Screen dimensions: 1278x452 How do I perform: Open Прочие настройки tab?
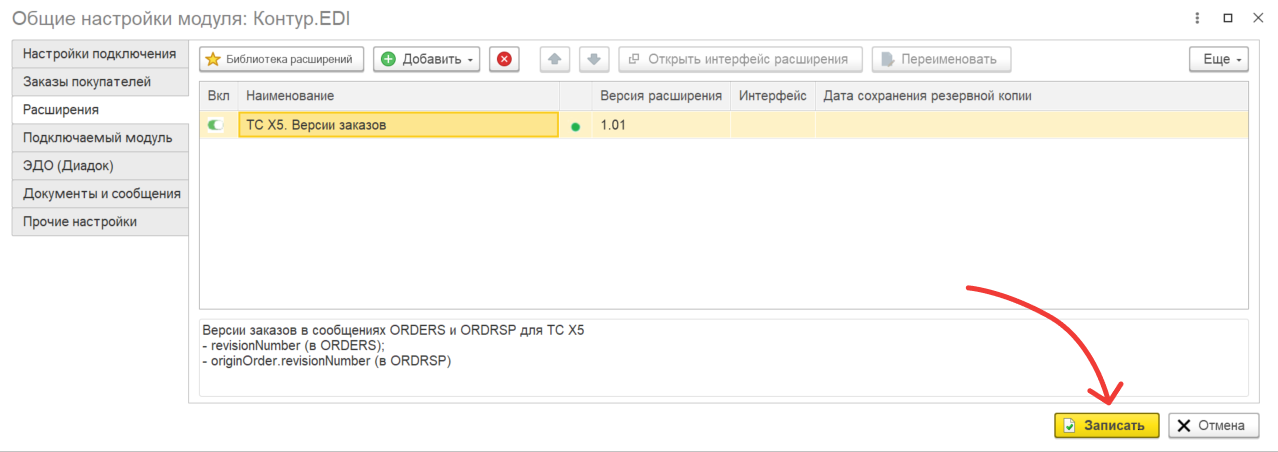100,222
